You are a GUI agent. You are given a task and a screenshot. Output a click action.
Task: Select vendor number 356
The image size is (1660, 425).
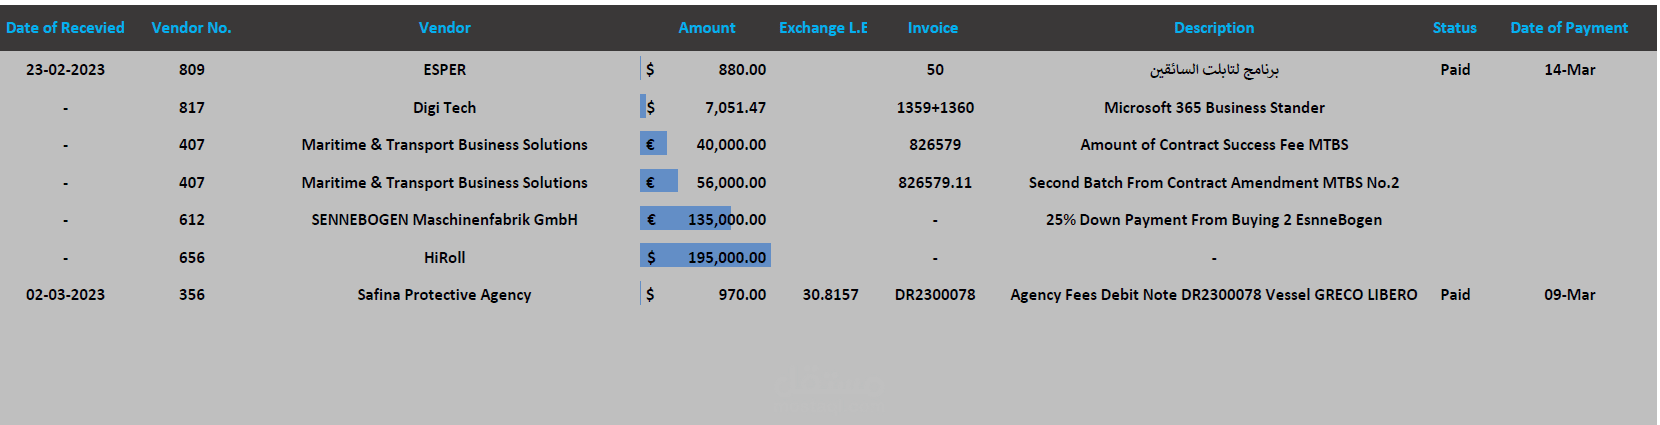coord(191,295)
